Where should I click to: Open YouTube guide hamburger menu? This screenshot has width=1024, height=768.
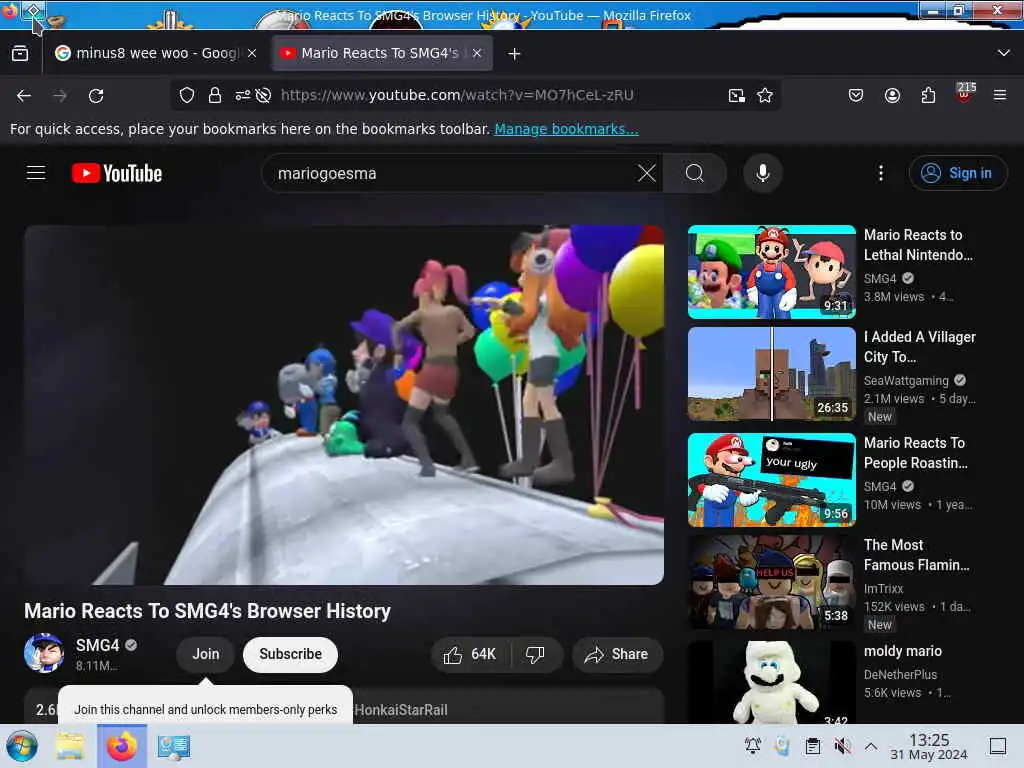point(36,173)
